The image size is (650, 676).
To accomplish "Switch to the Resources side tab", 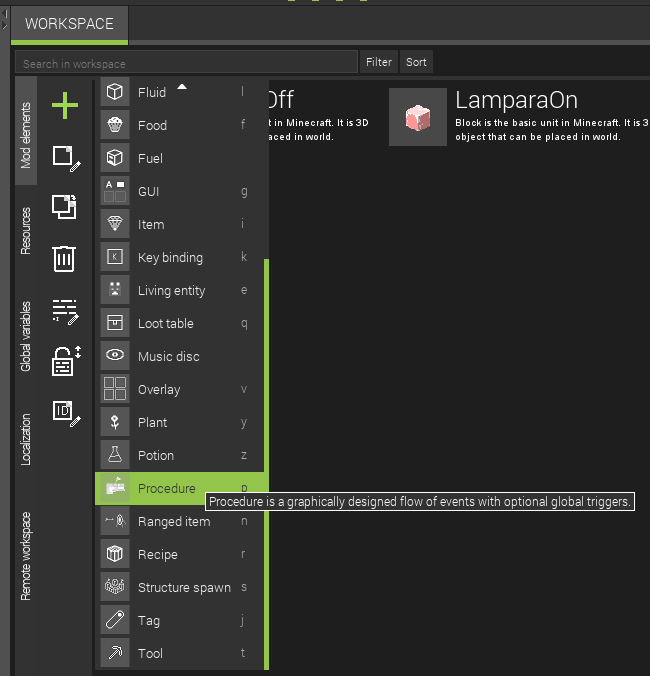I will [26, 231].
